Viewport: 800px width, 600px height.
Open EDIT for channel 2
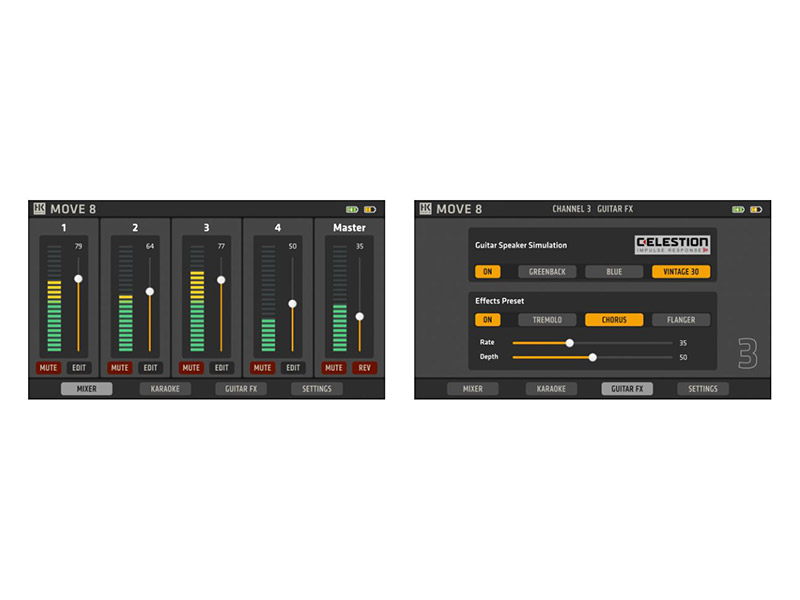(151, 367)
